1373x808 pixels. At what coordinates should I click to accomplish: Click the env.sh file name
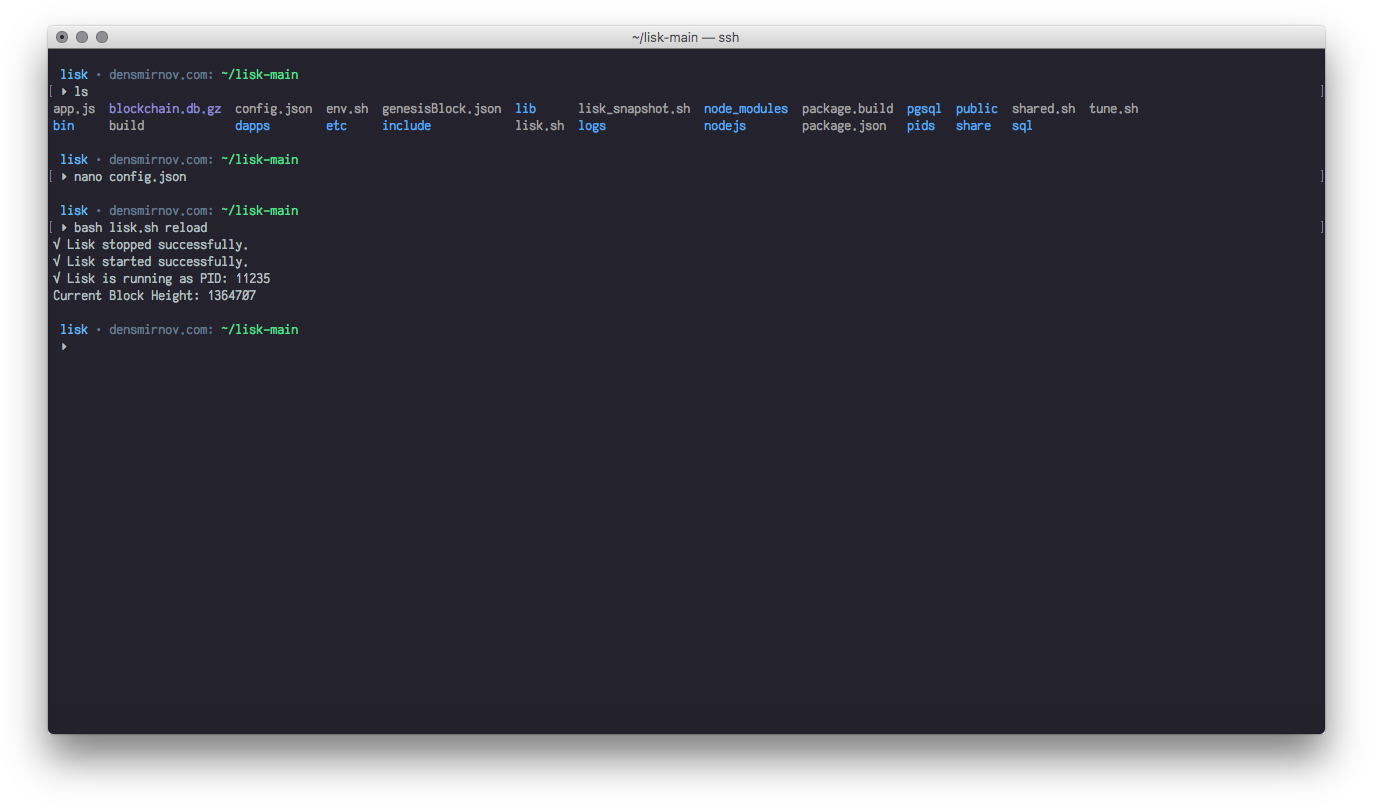pyautogui.click(x=347, y=109)
